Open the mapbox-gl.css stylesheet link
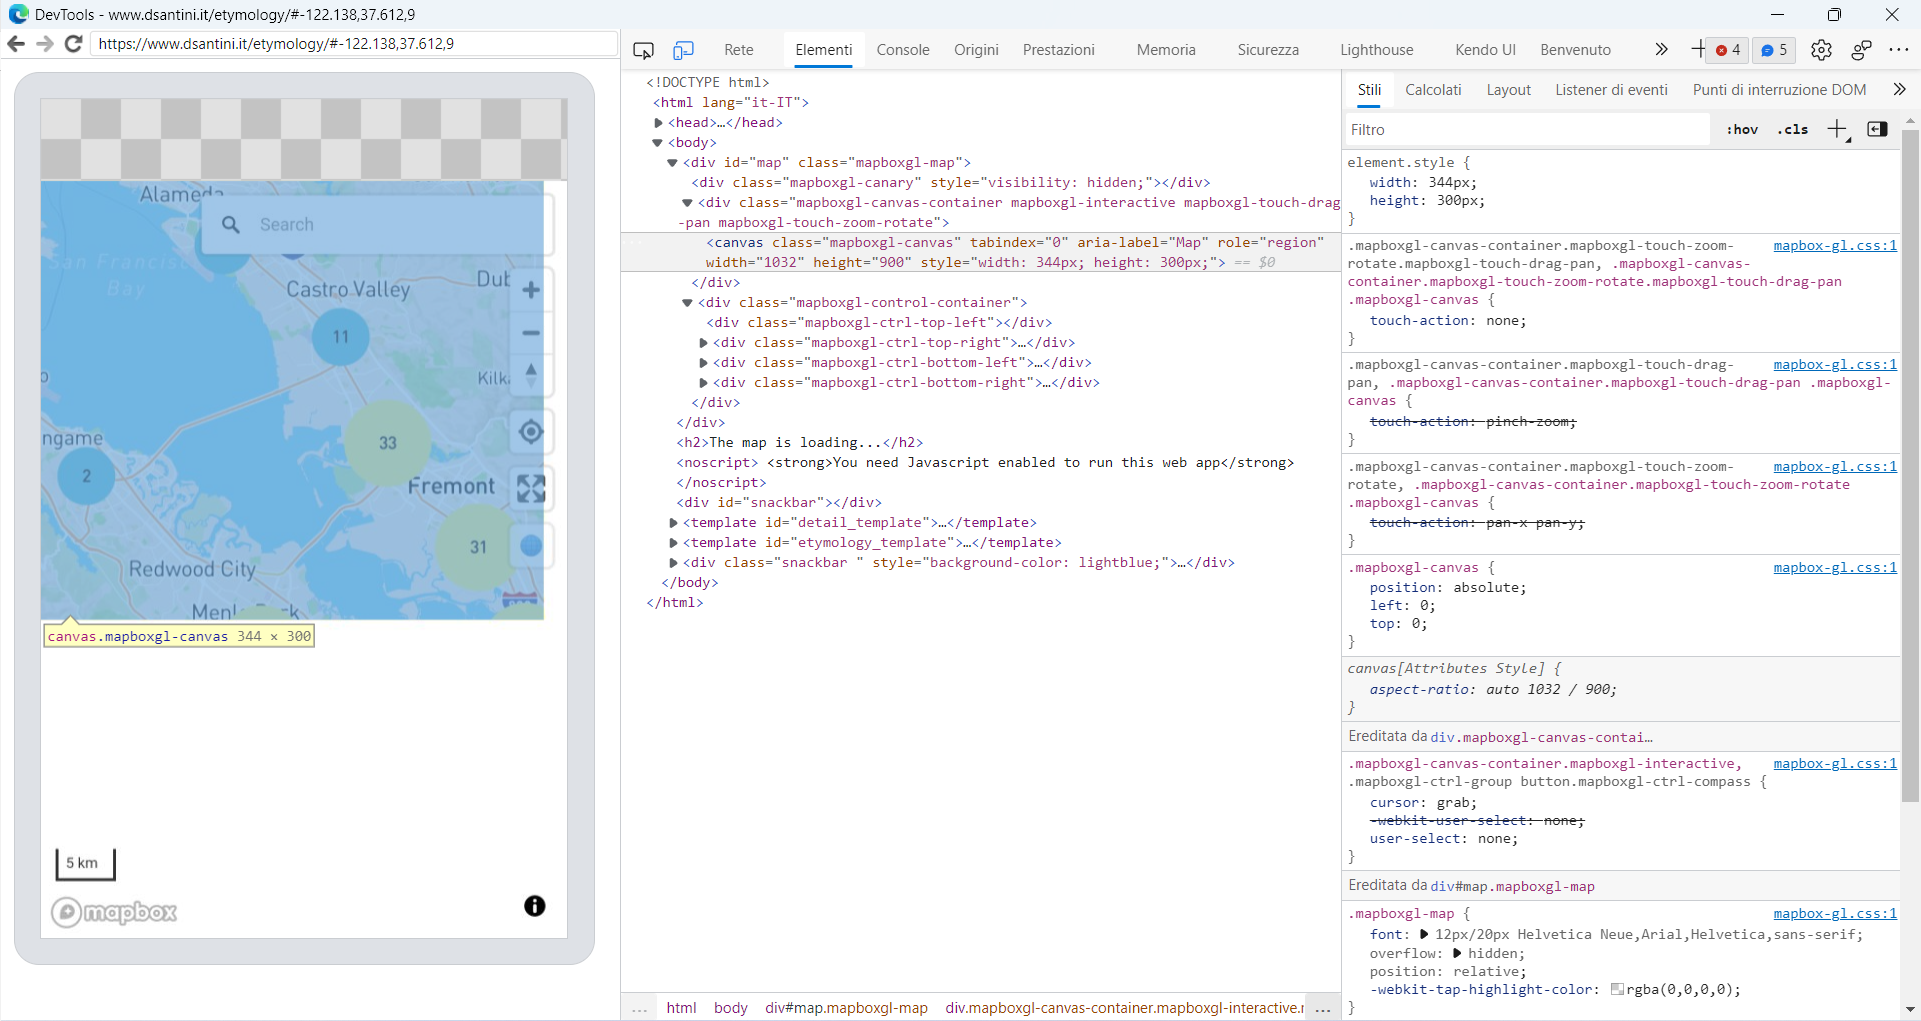Screen dimensions: 1921x1021 [1834, 246]
